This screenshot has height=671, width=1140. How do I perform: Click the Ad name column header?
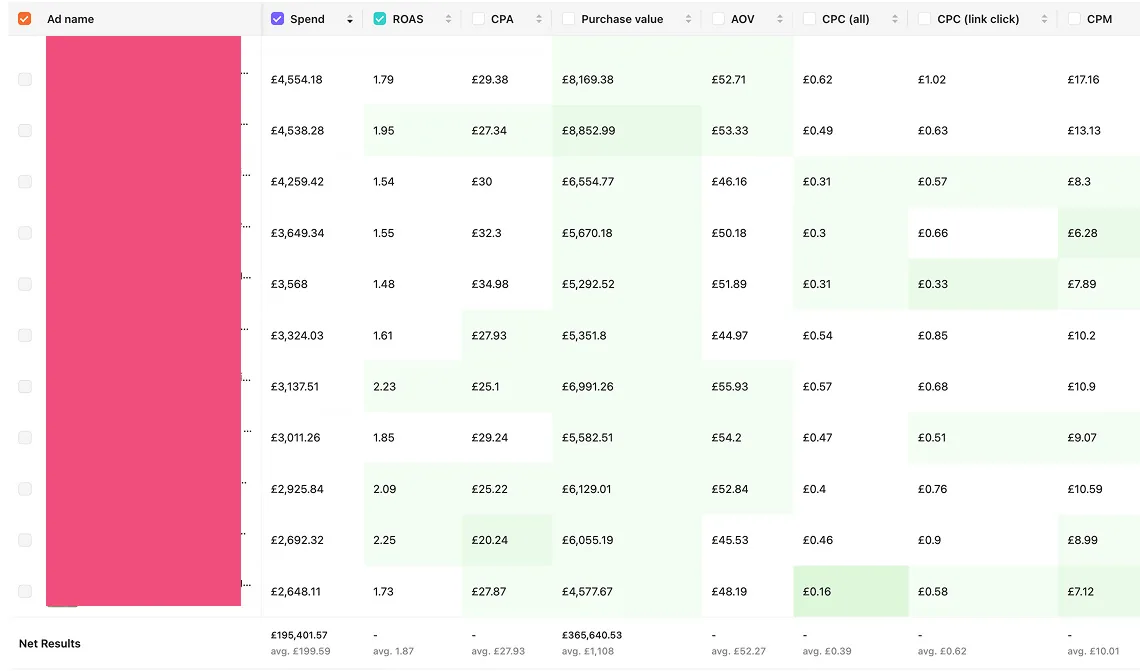click(71, 20)
